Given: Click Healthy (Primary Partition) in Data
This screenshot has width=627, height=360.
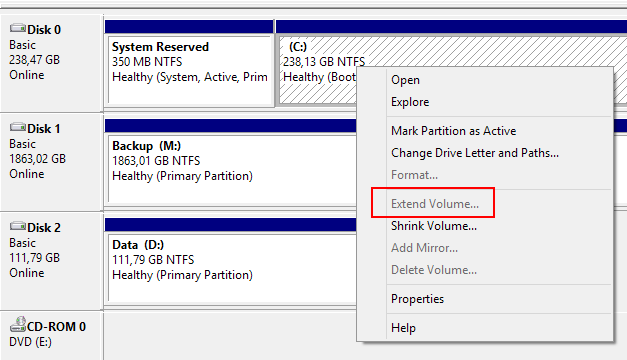Looking at the screenshot, I should coord(182,275).
